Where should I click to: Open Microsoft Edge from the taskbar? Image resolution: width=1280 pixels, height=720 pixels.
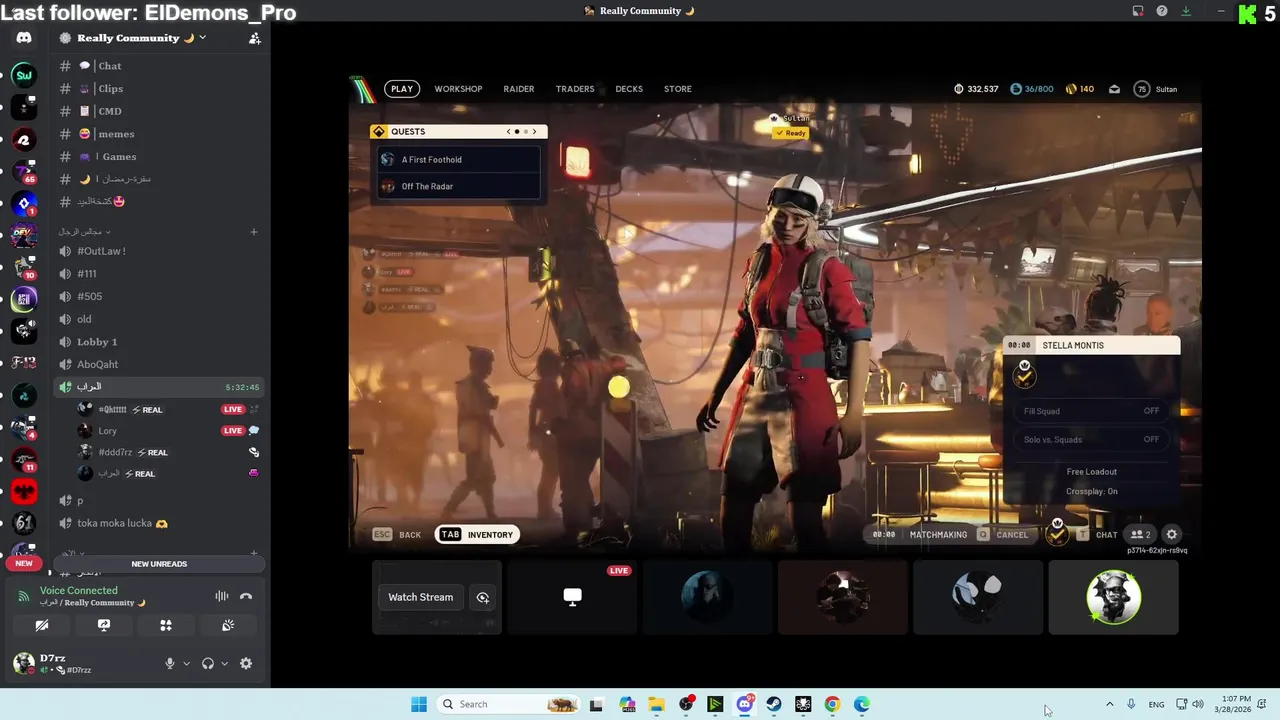(x=862, y=704)
